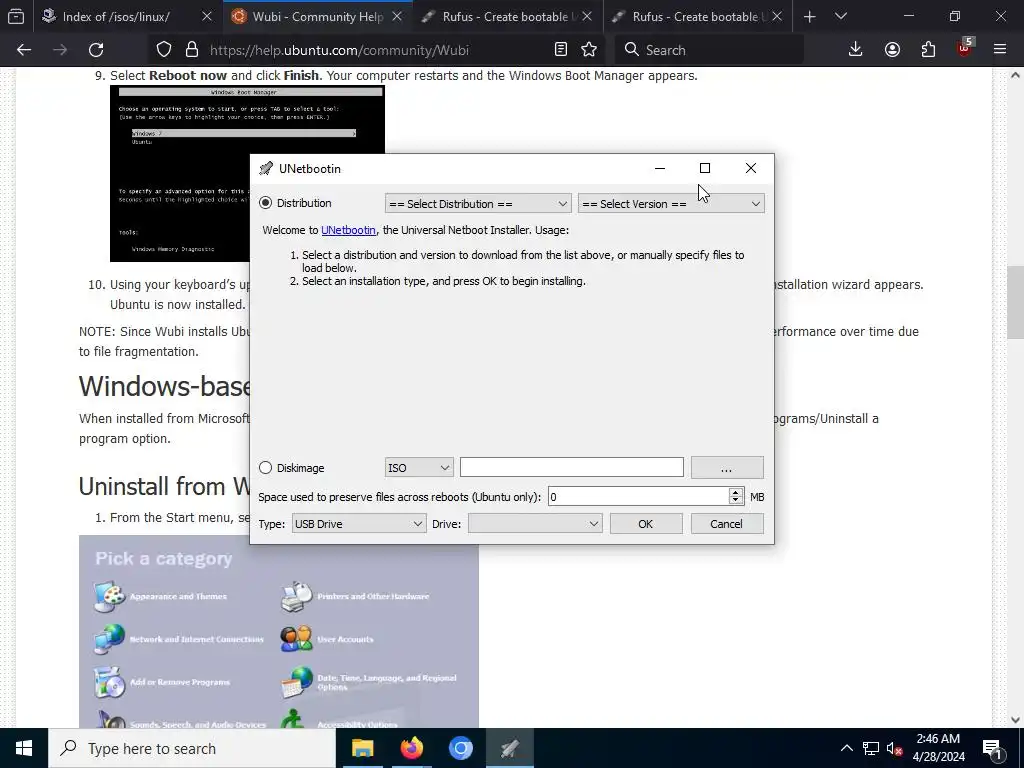The height and width of the screenshot is (768, 1024).
Task: Bookmark this page with the star
Action: (x=589, y=50)
